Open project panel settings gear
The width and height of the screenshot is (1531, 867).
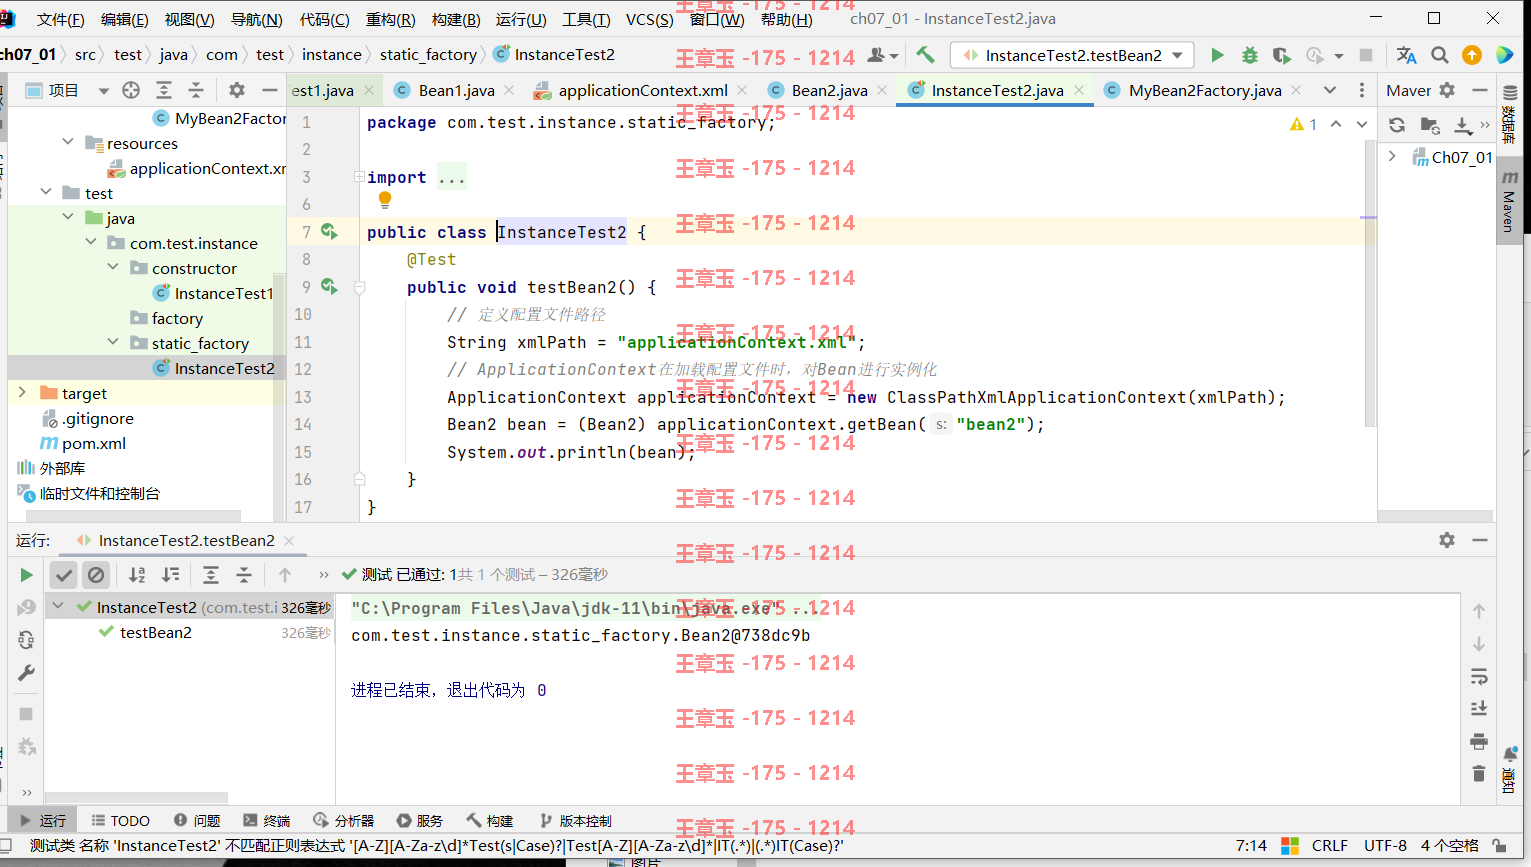coord(237,90)
